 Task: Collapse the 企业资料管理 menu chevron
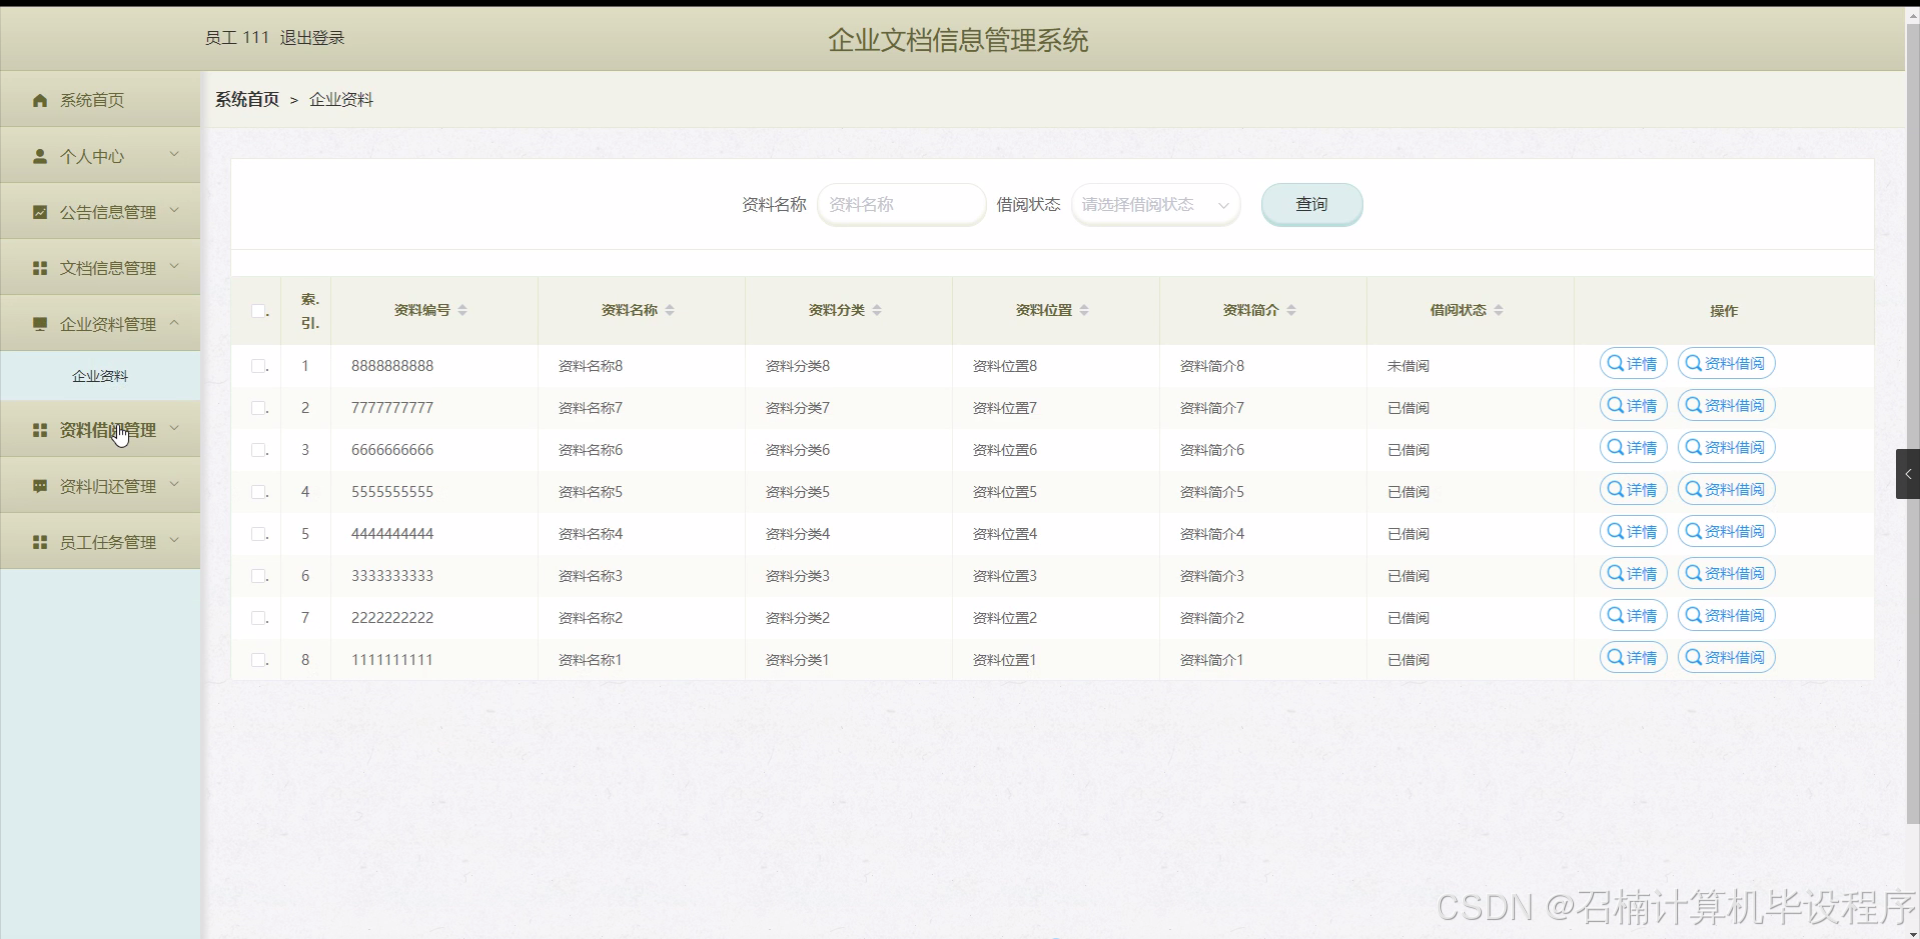174,322
